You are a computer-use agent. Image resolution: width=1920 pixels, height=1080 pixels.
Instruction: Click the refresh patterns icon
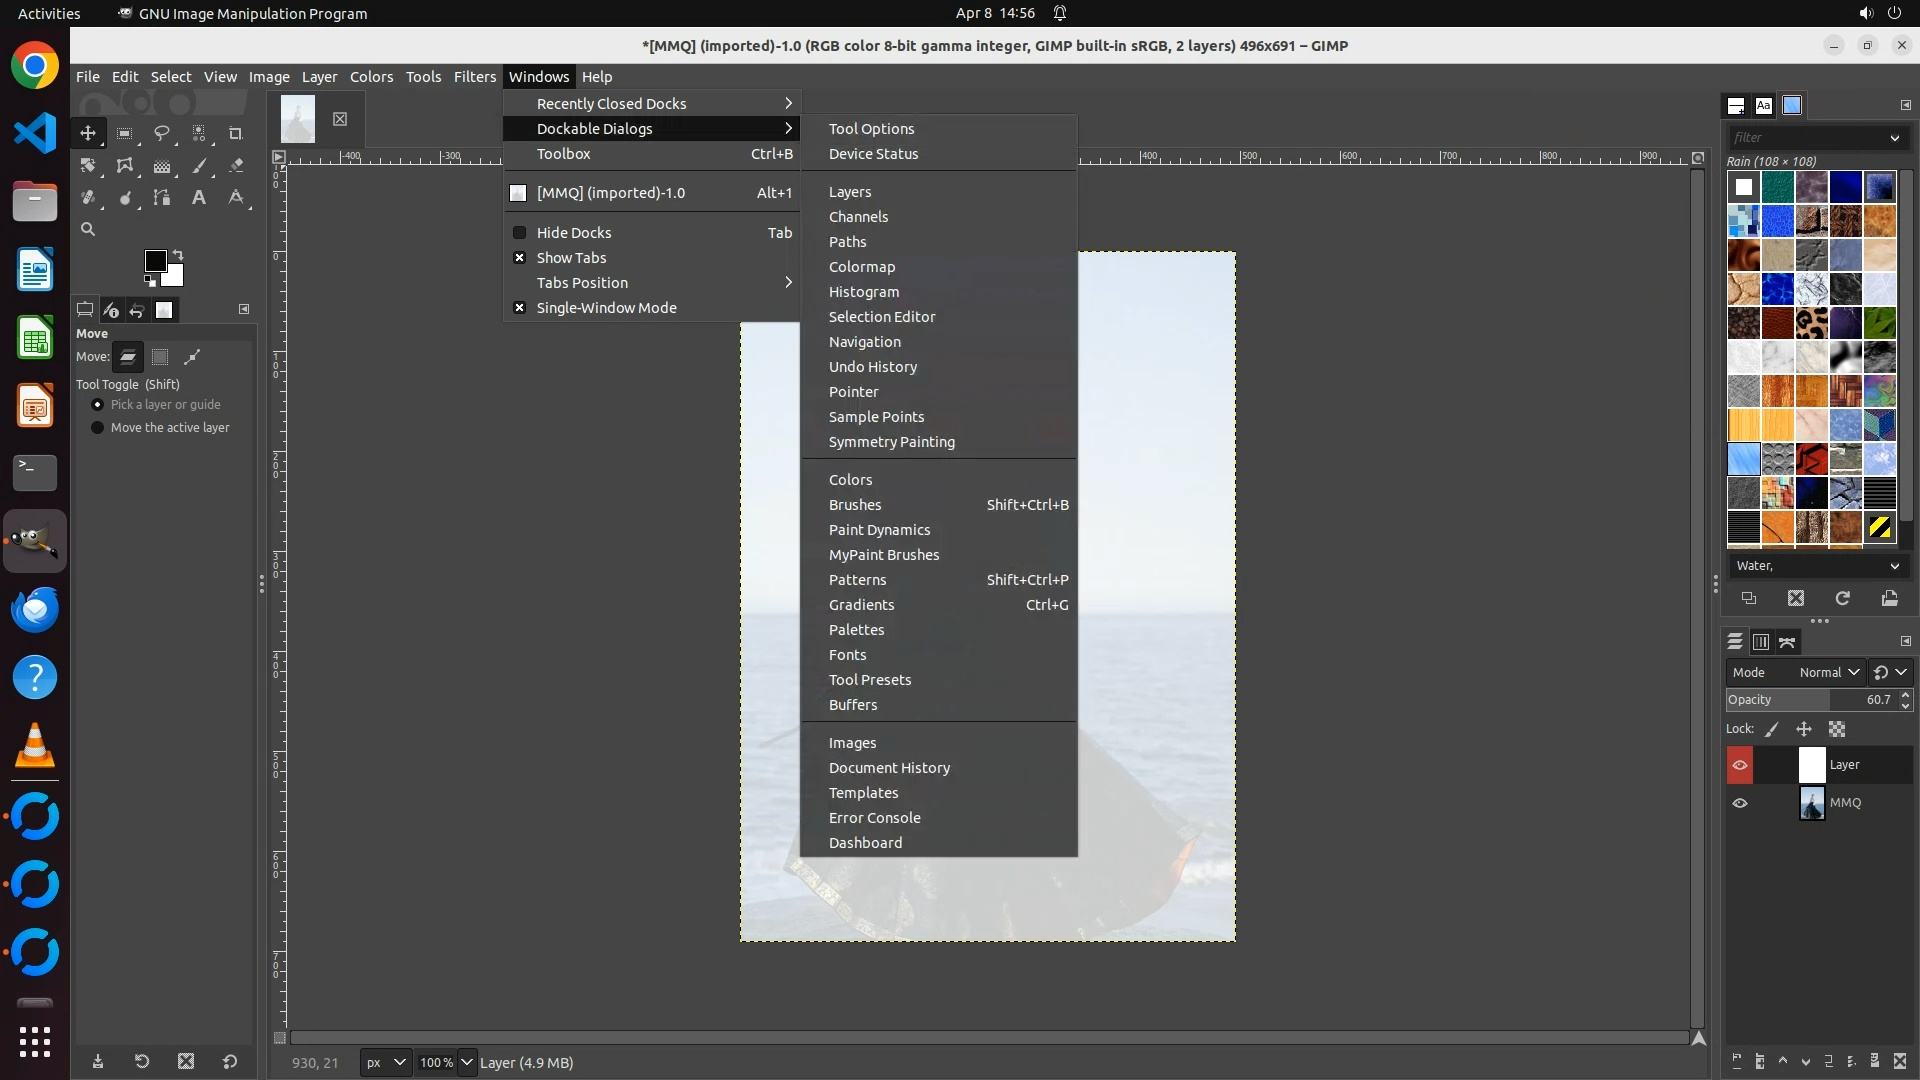point(1842,598)
